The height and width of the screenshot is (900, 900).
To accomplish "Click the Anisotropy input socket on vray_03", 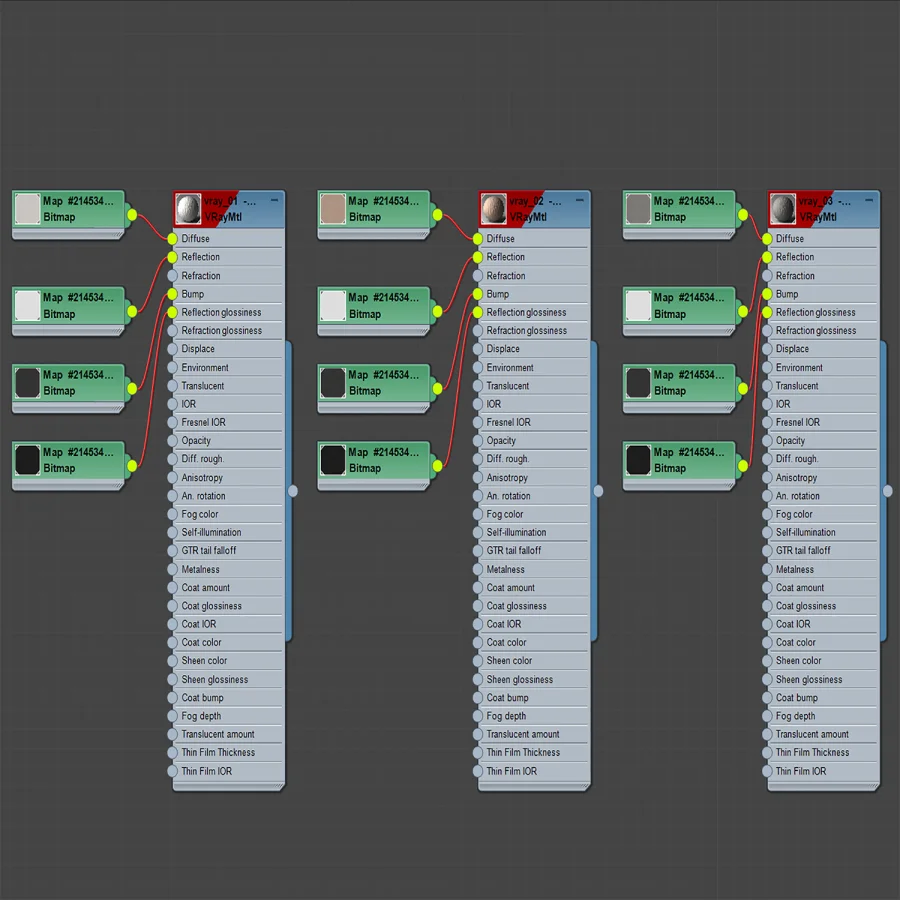I will coord(767,477).
